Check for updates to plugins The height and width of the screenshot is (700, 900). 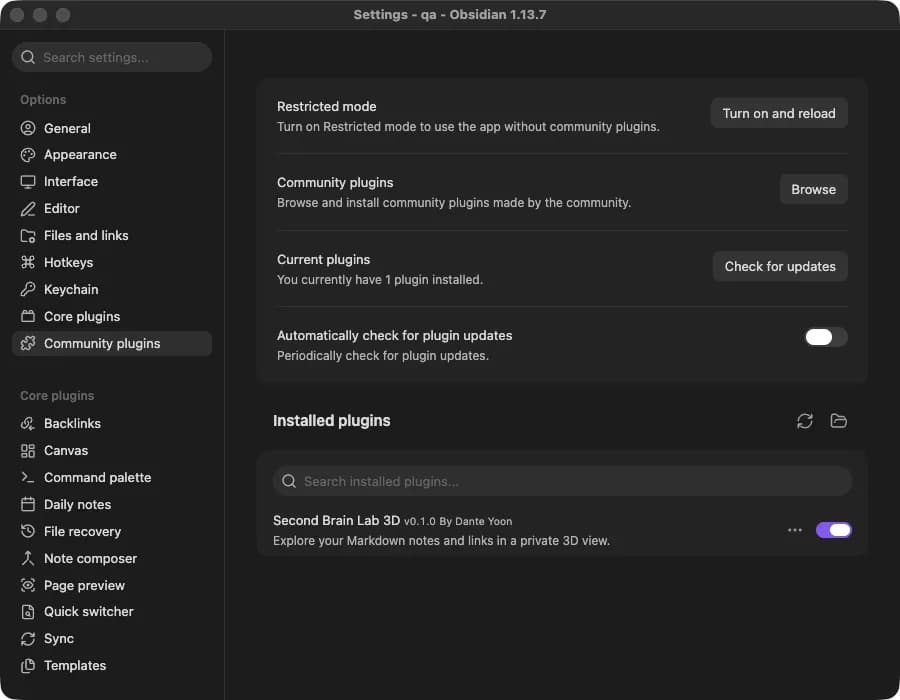click(x=780, y=266)
